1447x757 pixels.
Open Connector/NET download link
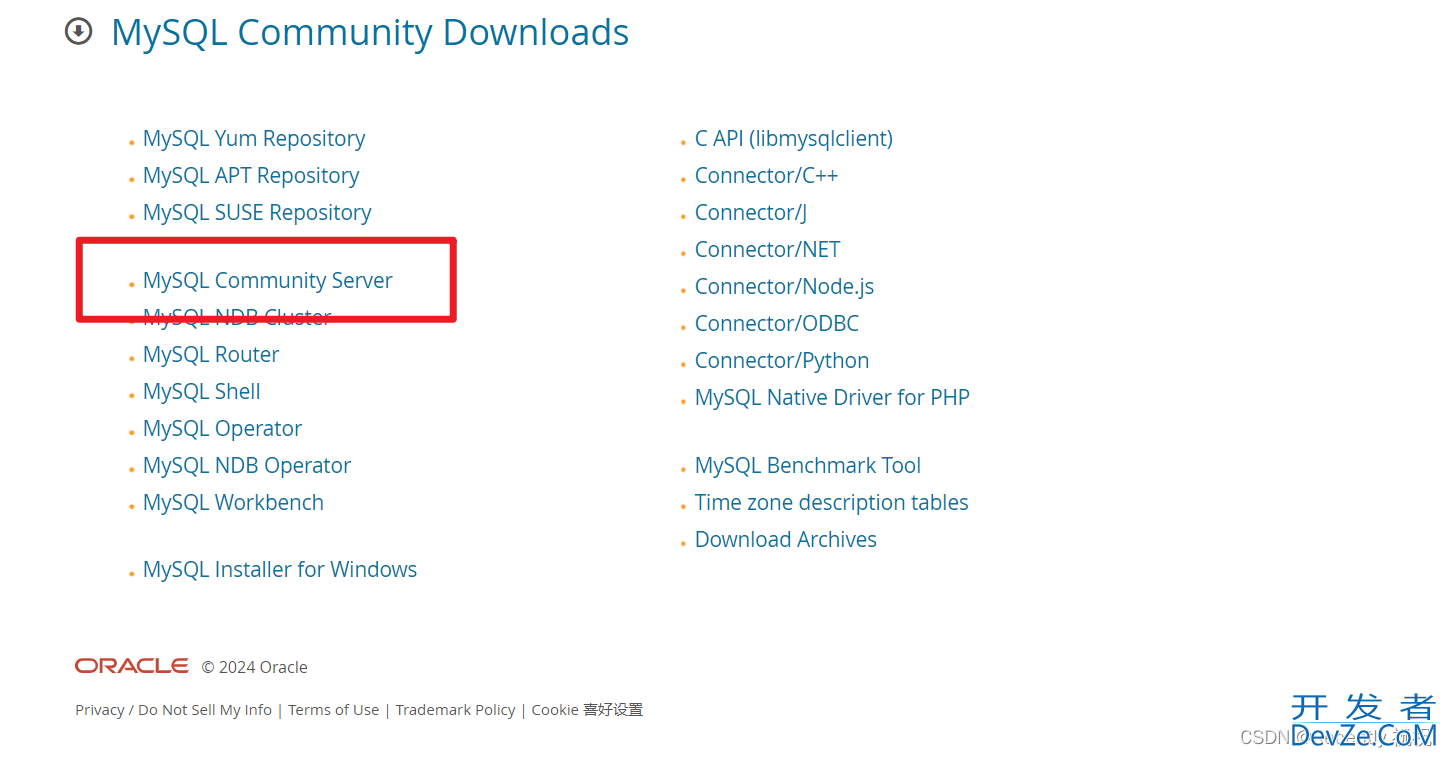pyautogui.click(x=767, y=249)
